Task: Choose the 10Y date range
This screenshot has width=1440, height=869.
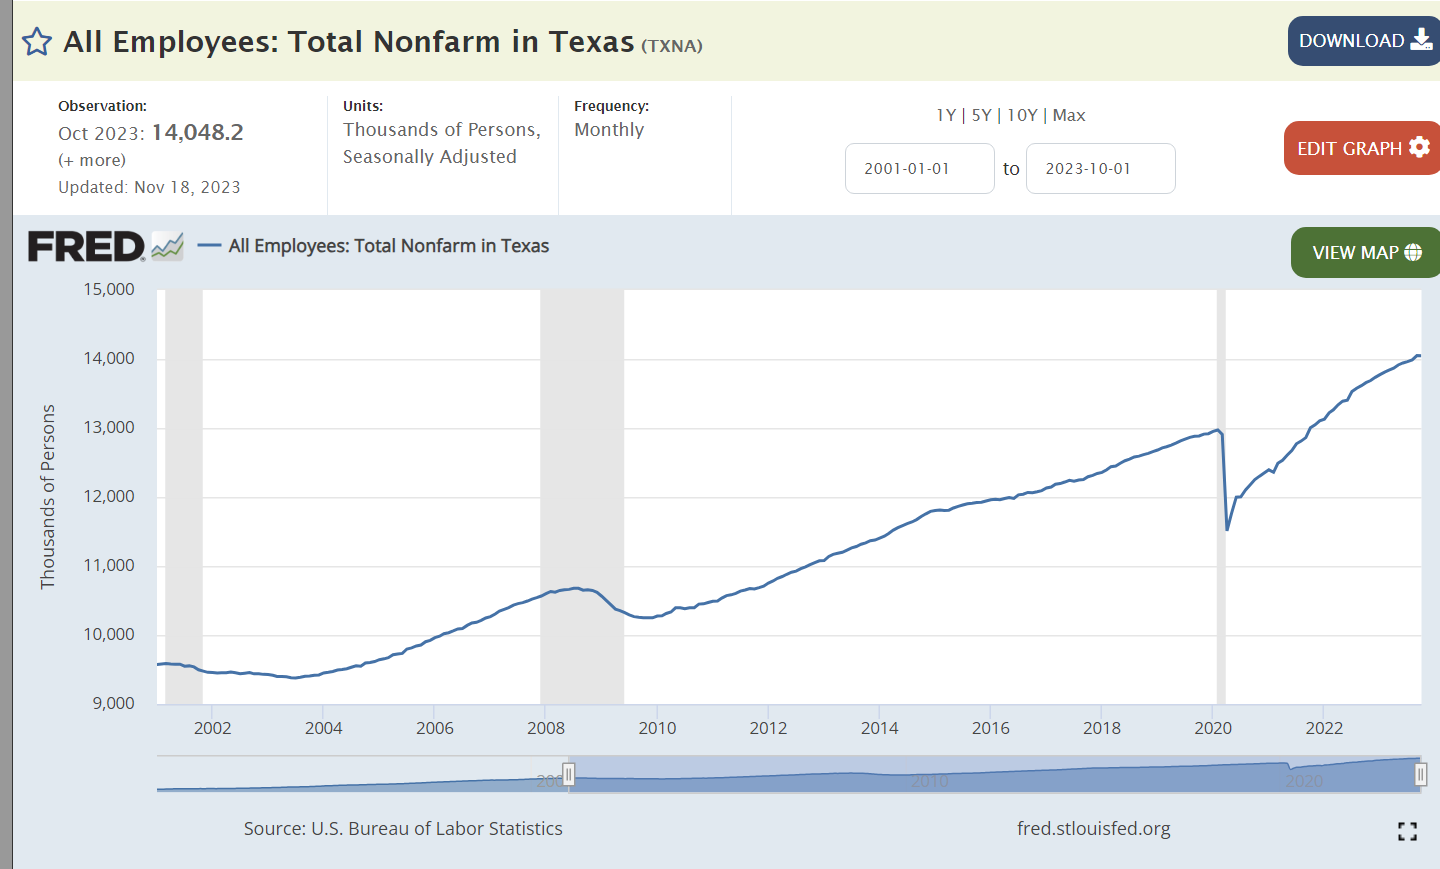Action: [1022, 115]
